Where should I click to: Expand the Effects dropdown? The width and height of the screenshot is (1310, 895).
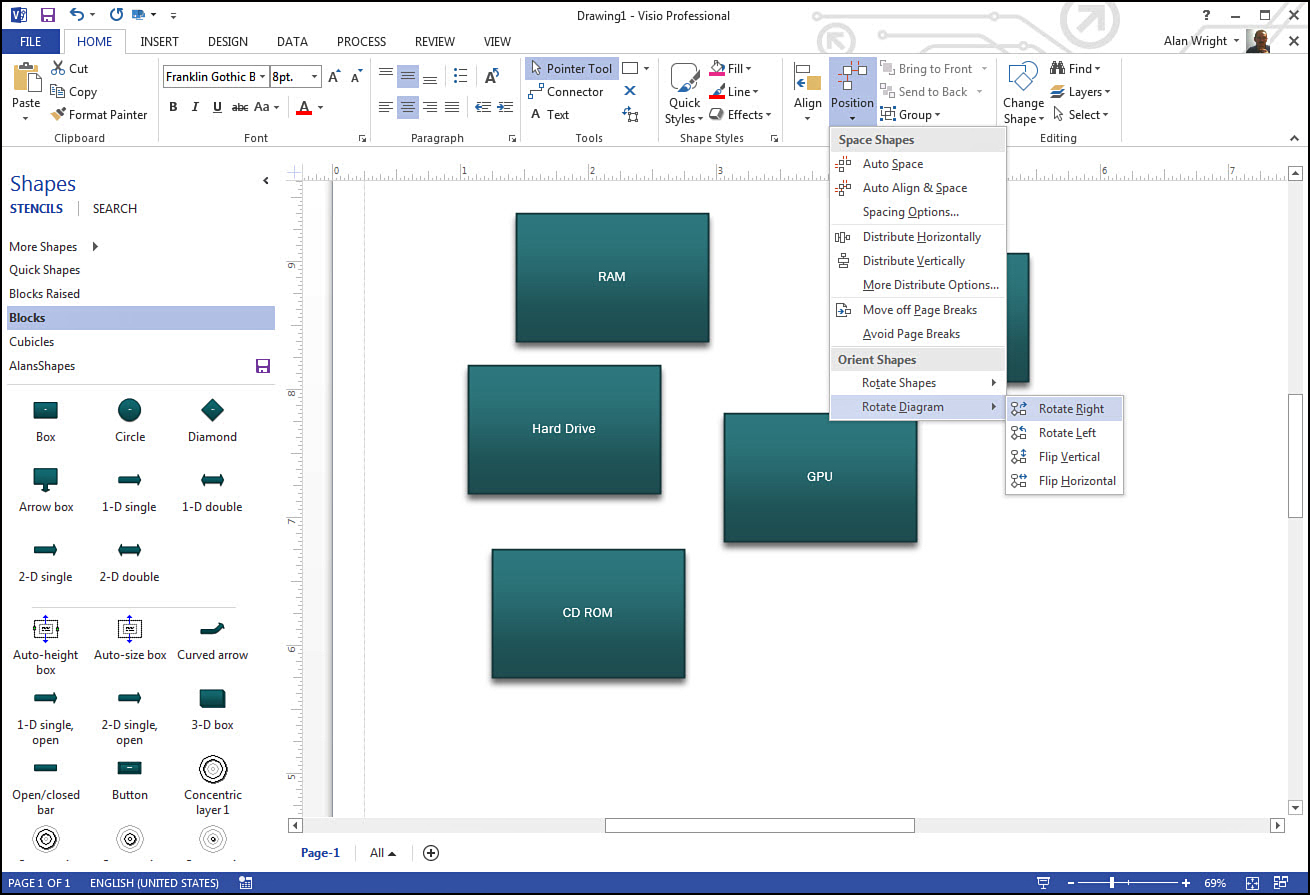click(x=768, y=115)
